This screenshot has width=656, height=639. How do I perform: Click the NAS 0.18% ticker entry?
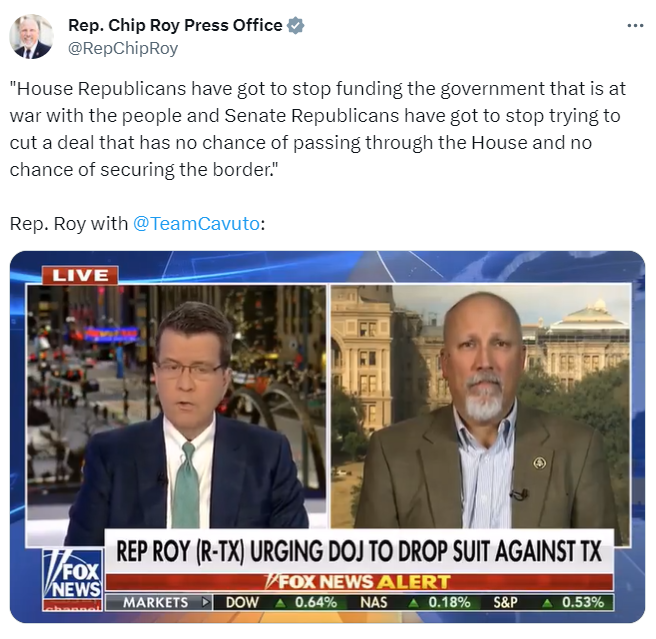point(415,602)
